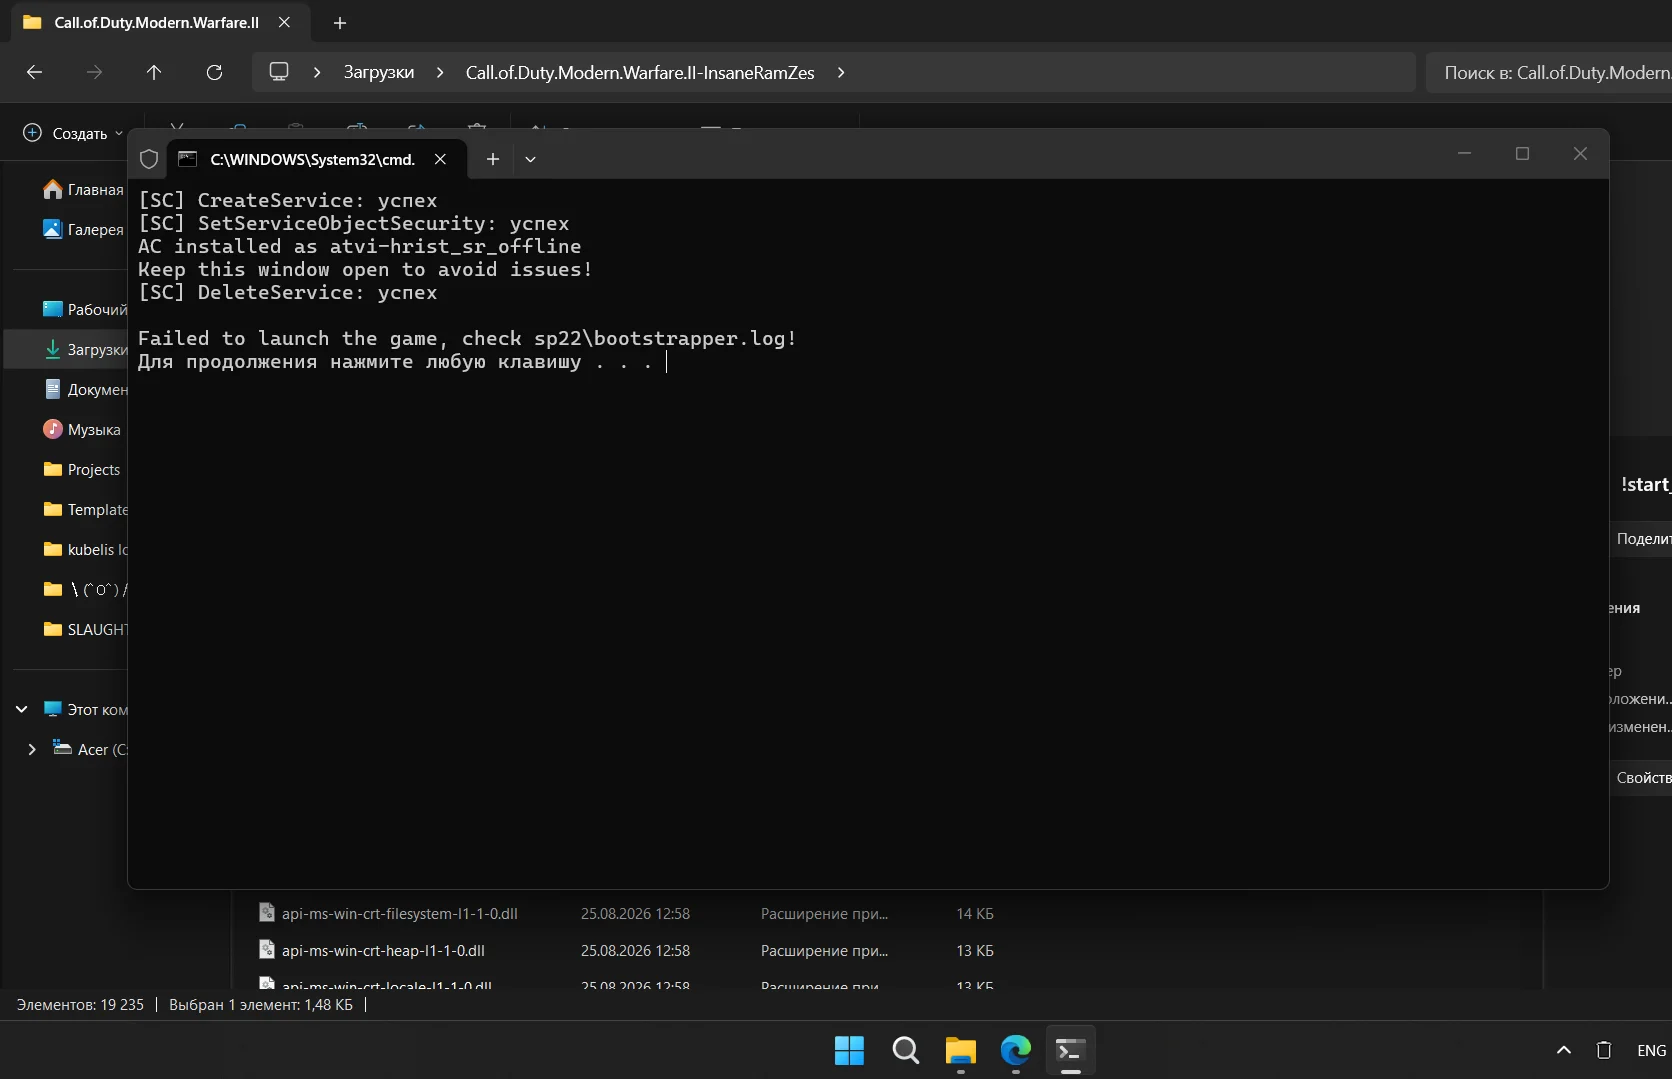
Task: Expand chevron before the Загрузки breadcrumb
Action: click(317, 72)
